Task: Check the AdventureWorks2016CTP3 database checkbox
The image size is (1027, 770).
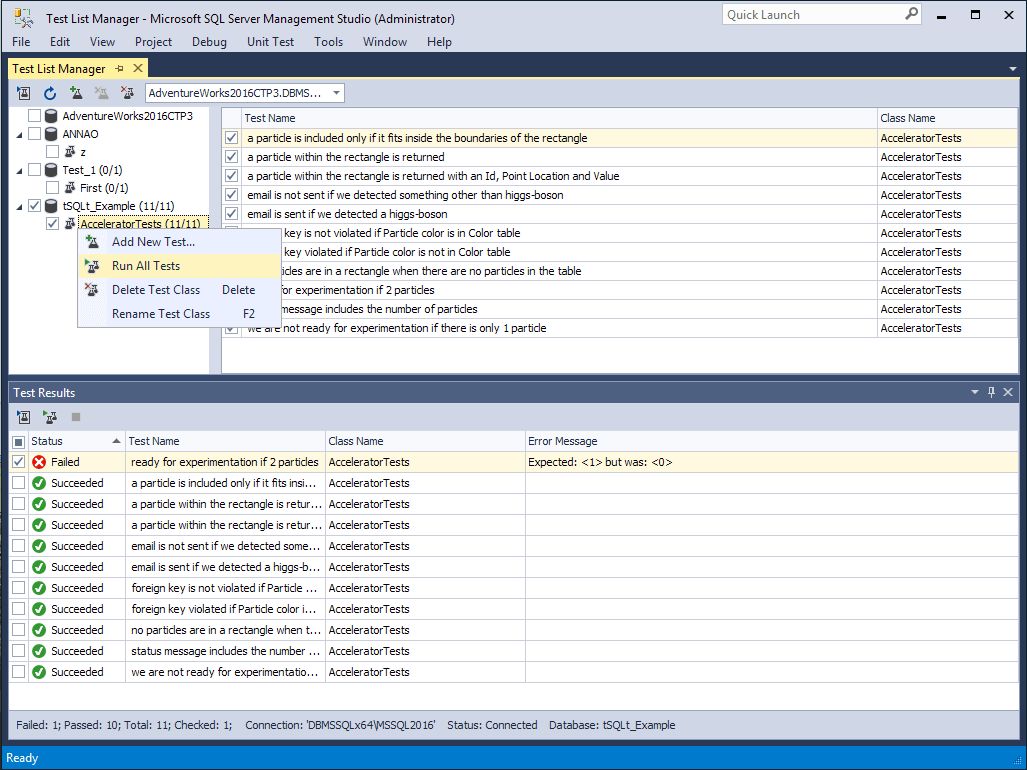Action: tap(34, 116)
